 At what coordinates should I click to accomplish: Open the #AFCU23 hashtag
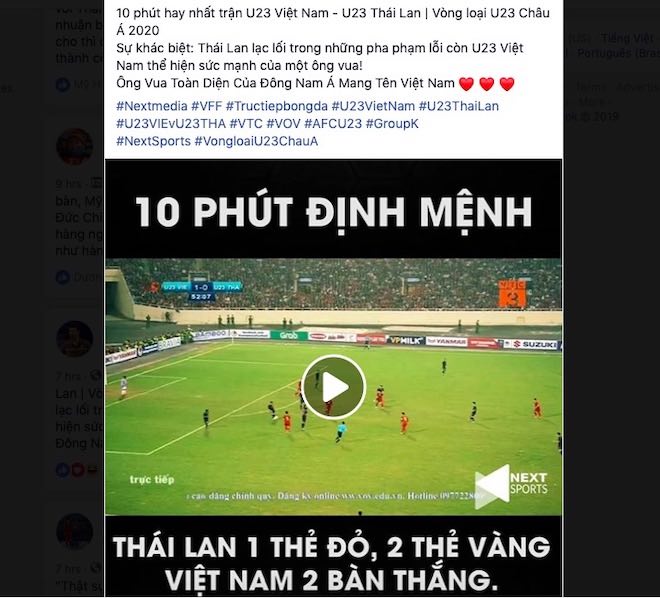click(x=333, y=124)
